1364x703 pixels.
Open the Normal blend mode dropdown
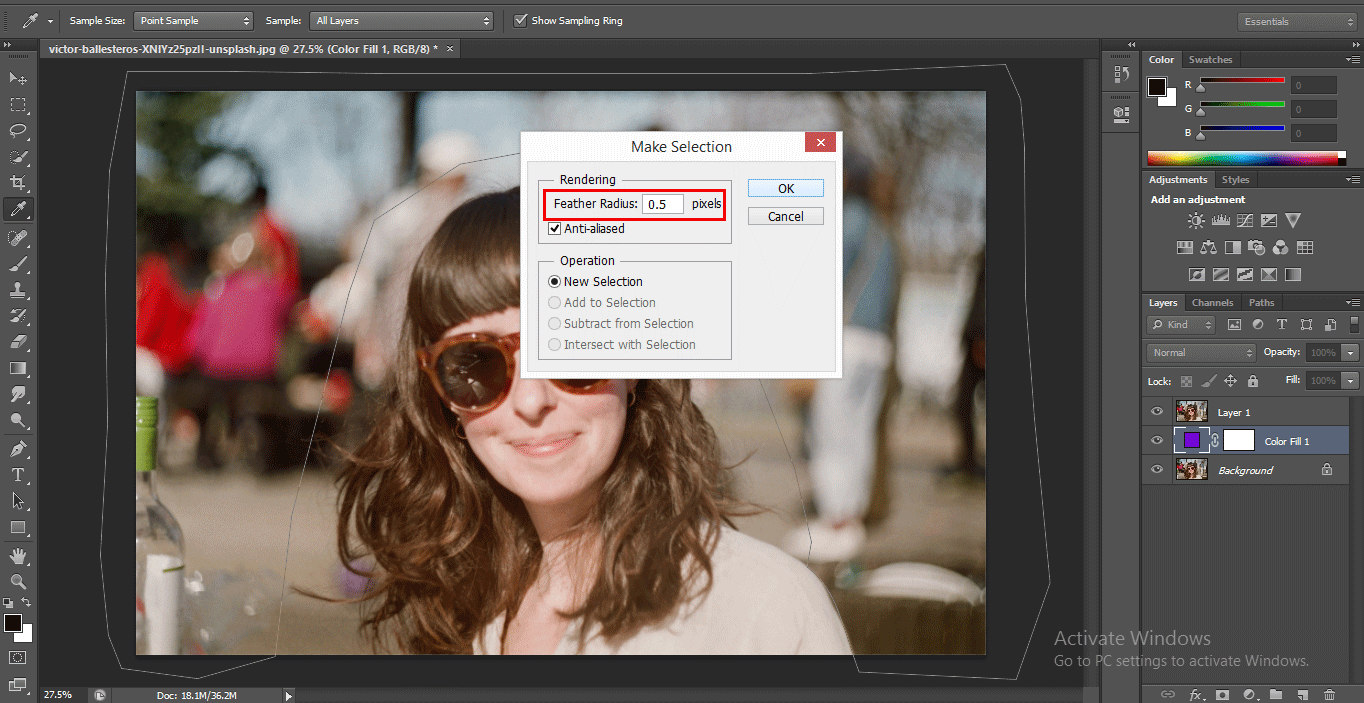(x=1202, y=353)
